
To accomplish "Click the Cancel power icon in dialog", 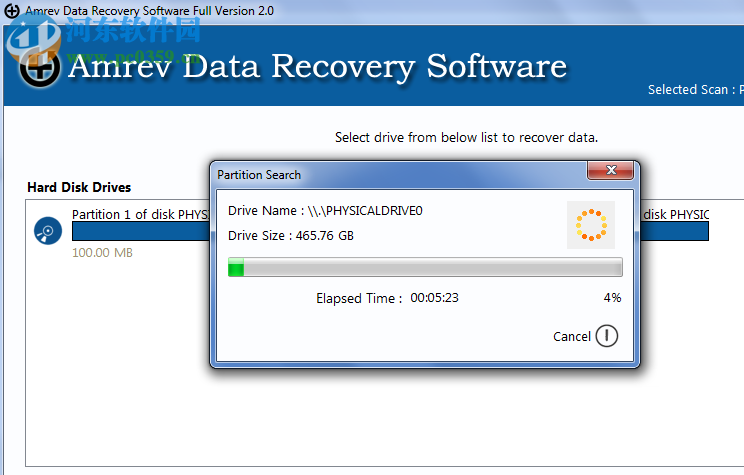I will tap(606, 336).
